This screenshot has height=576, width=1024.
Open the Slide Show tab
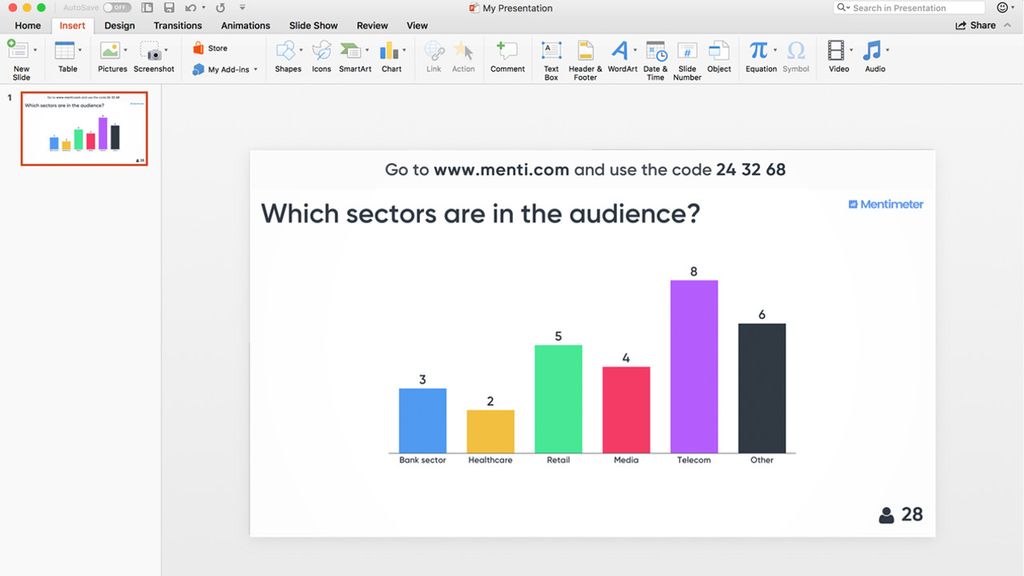[x=313, y=25]
